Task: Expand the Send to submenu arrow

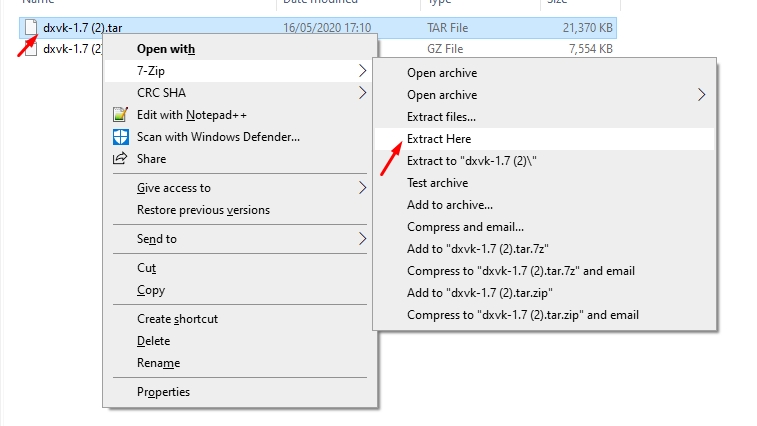Action: coord(362,239)
